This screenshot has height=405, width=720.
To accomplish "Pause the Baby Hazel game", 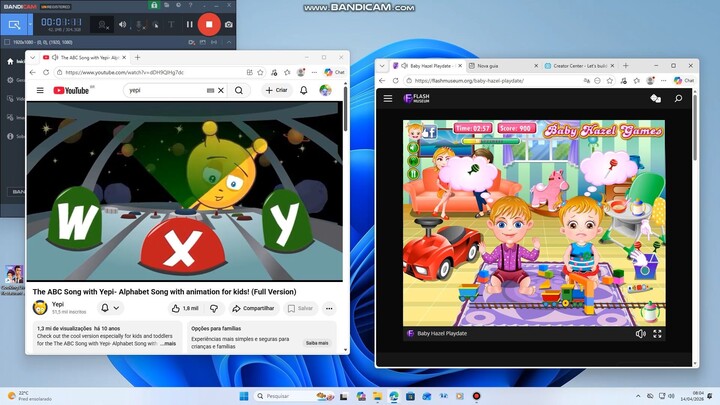I will (x=413, y=174).
